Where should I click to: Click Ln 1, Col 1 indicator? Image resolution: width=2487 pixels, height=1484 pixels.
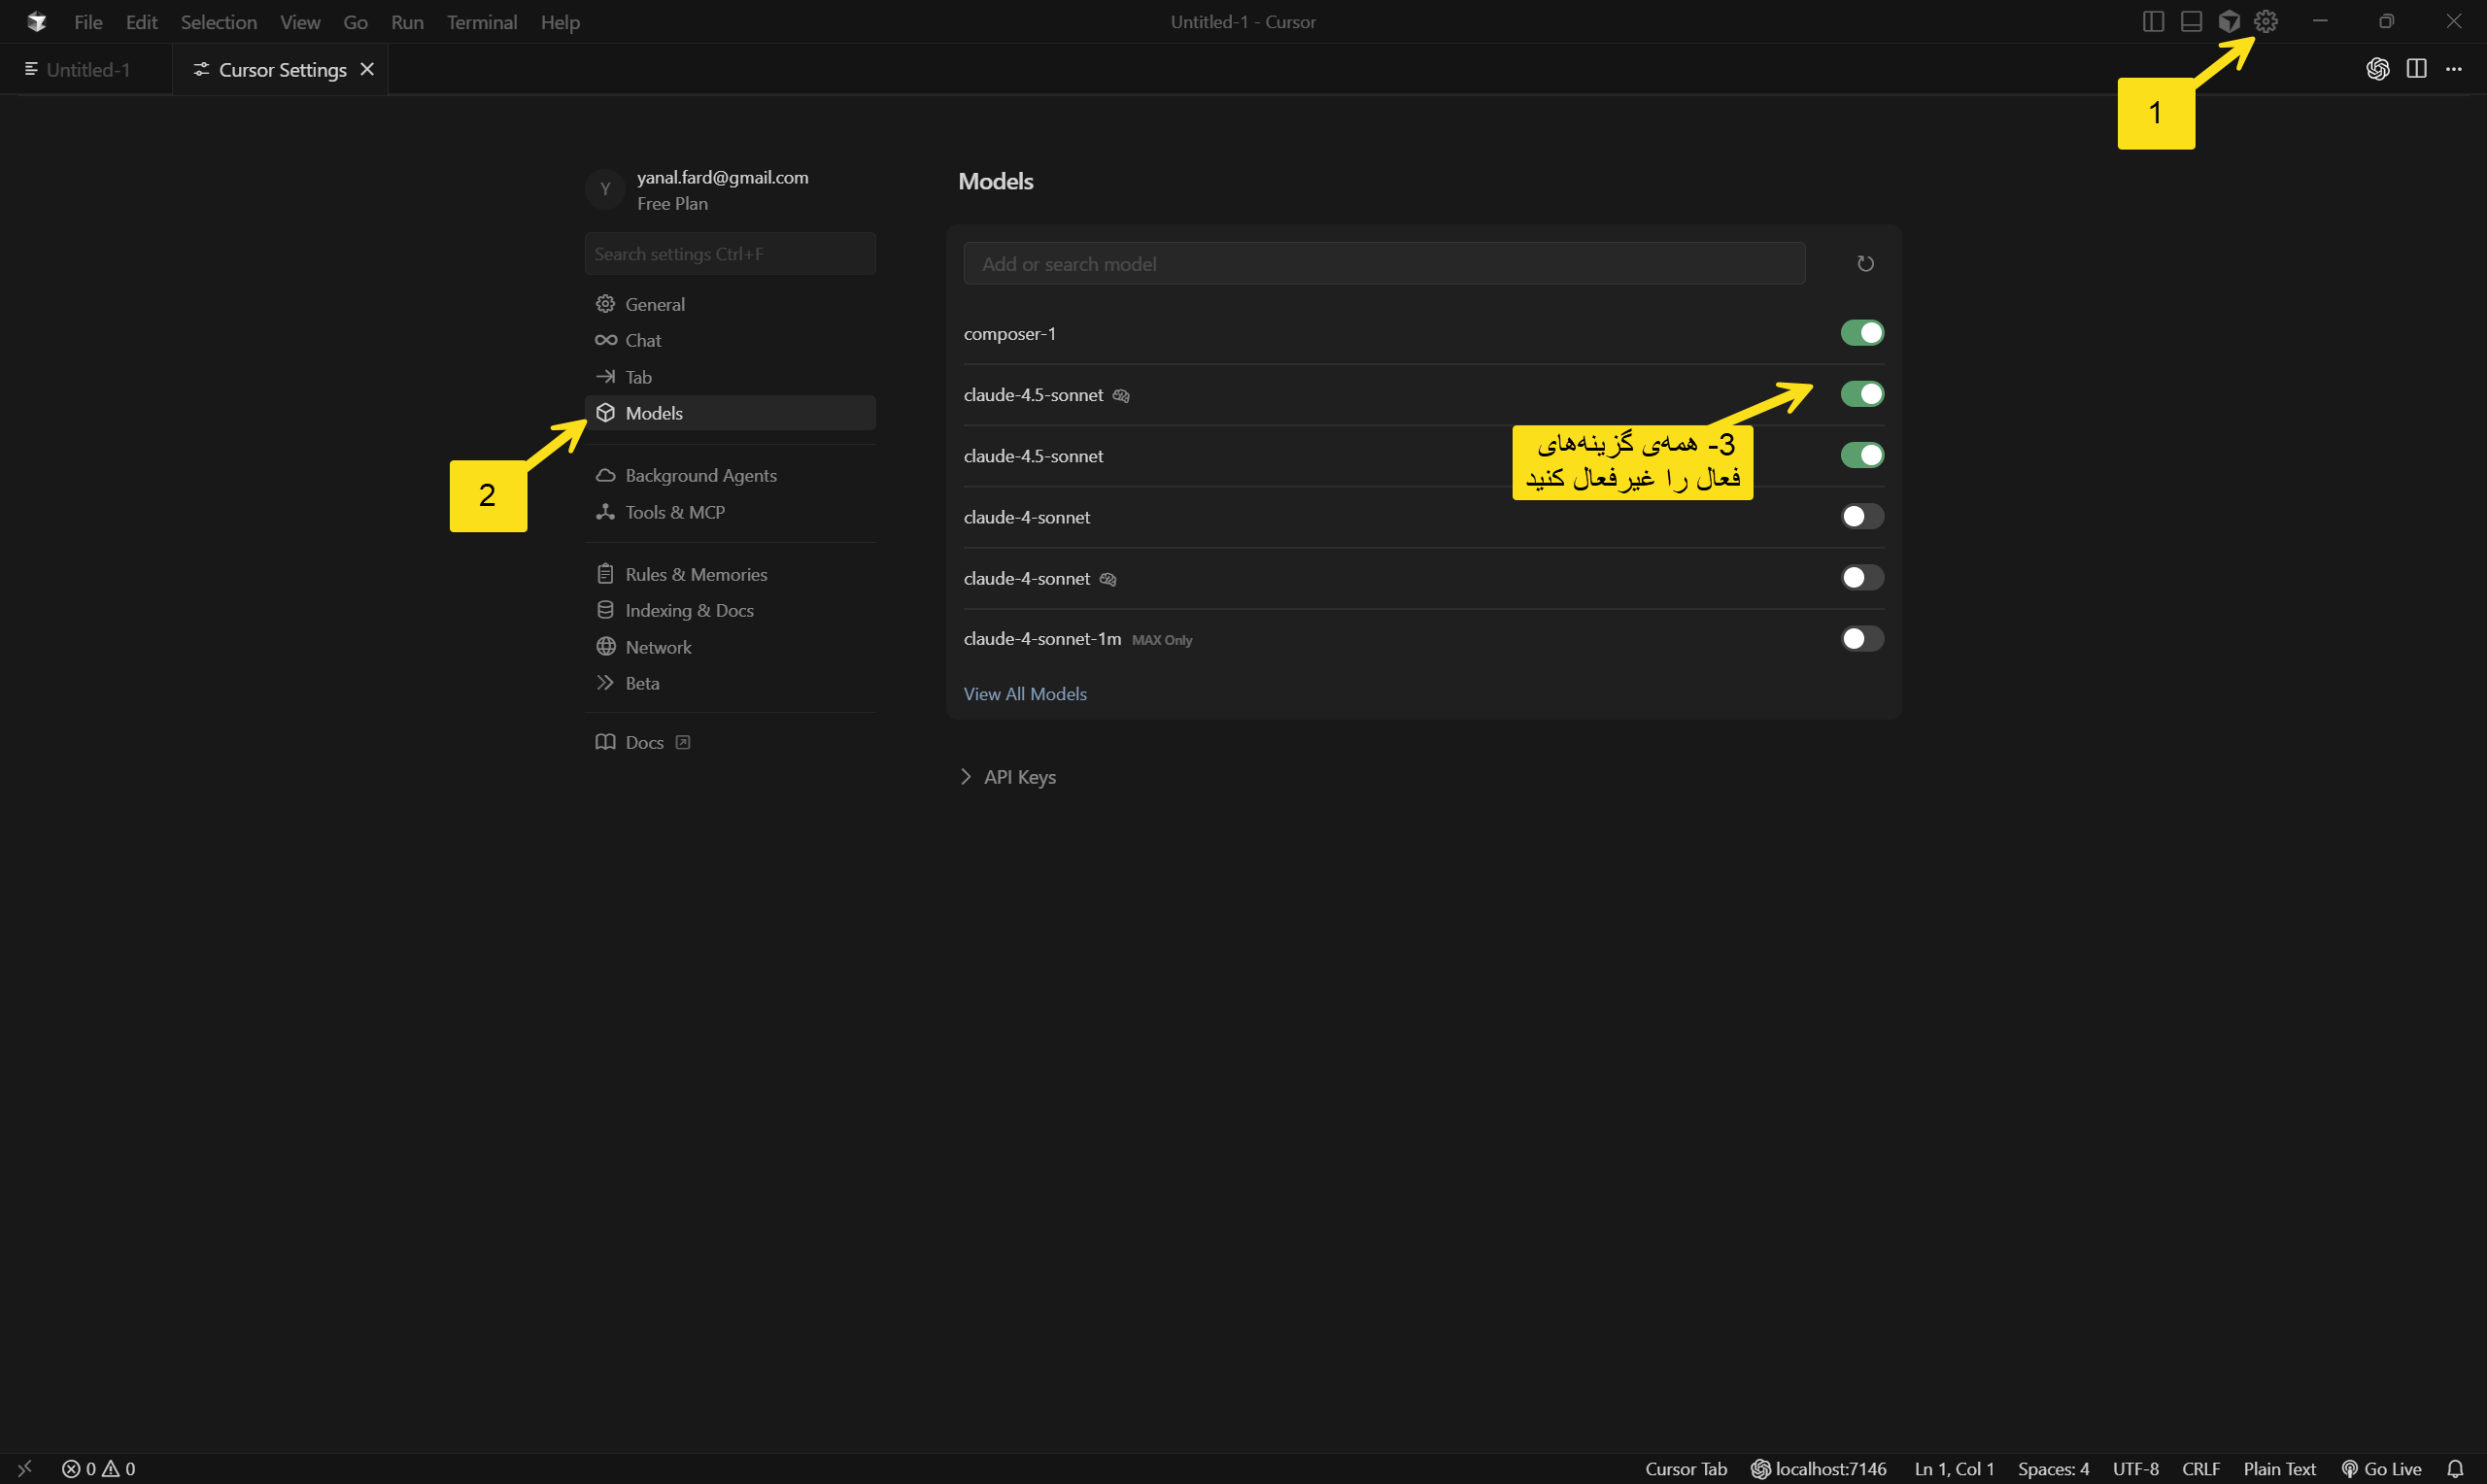1953,1468
